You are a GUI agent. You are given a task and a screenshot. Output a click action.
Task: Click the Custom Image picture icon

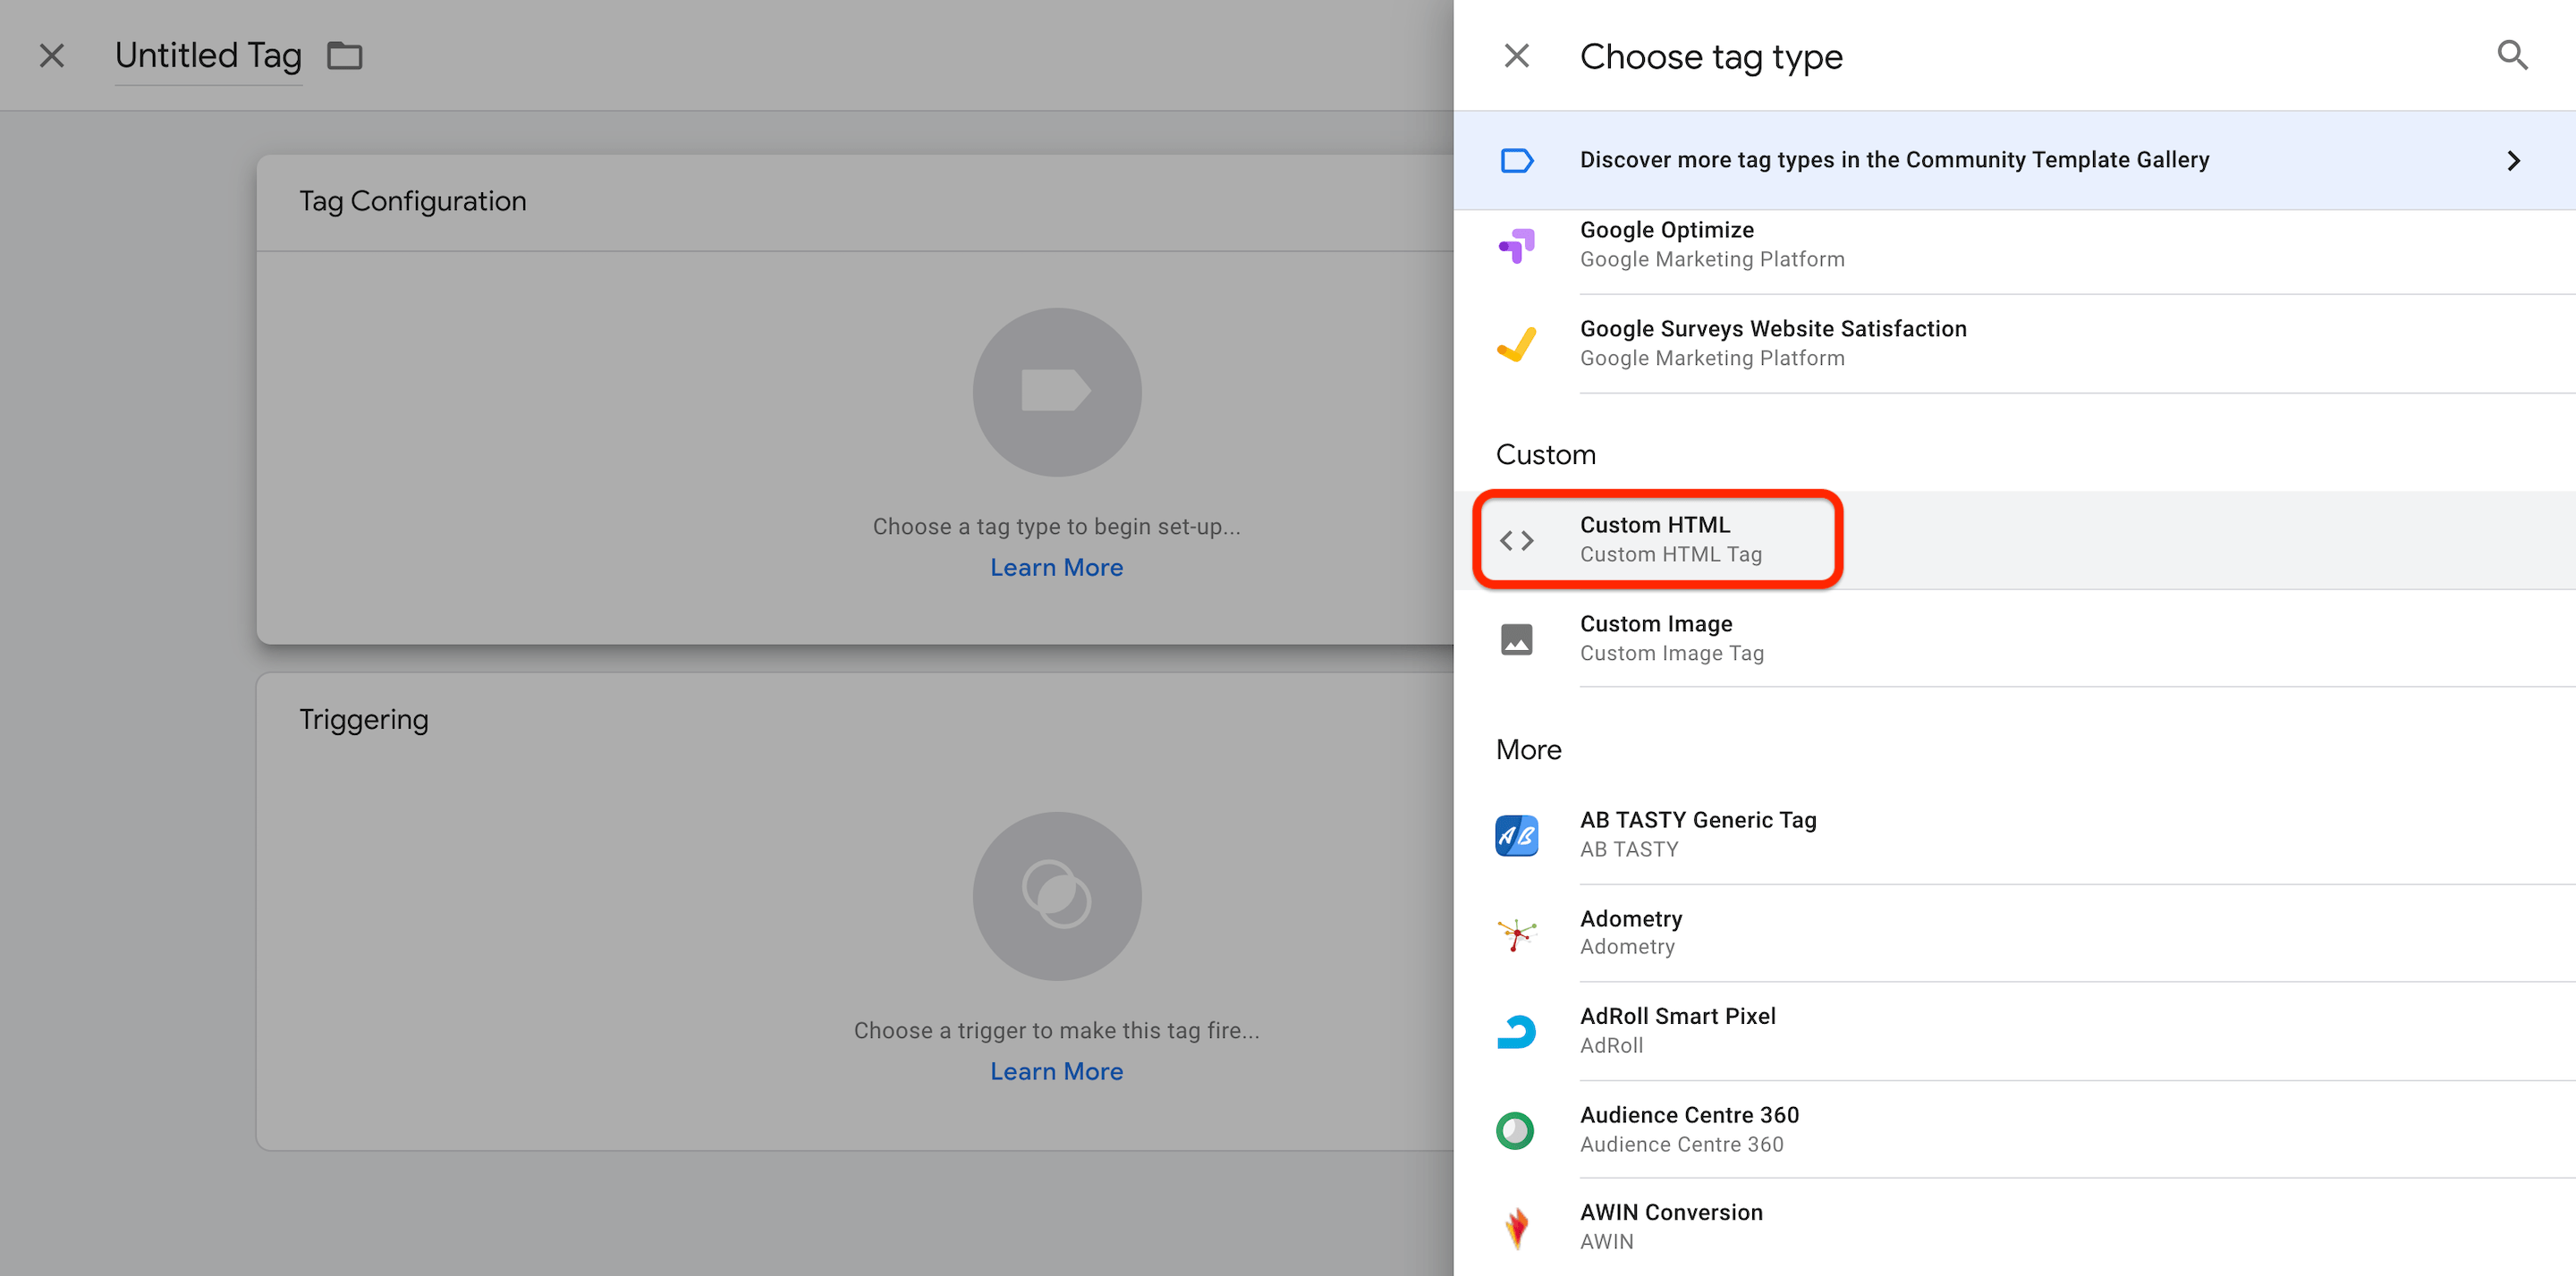[1516, 639]
